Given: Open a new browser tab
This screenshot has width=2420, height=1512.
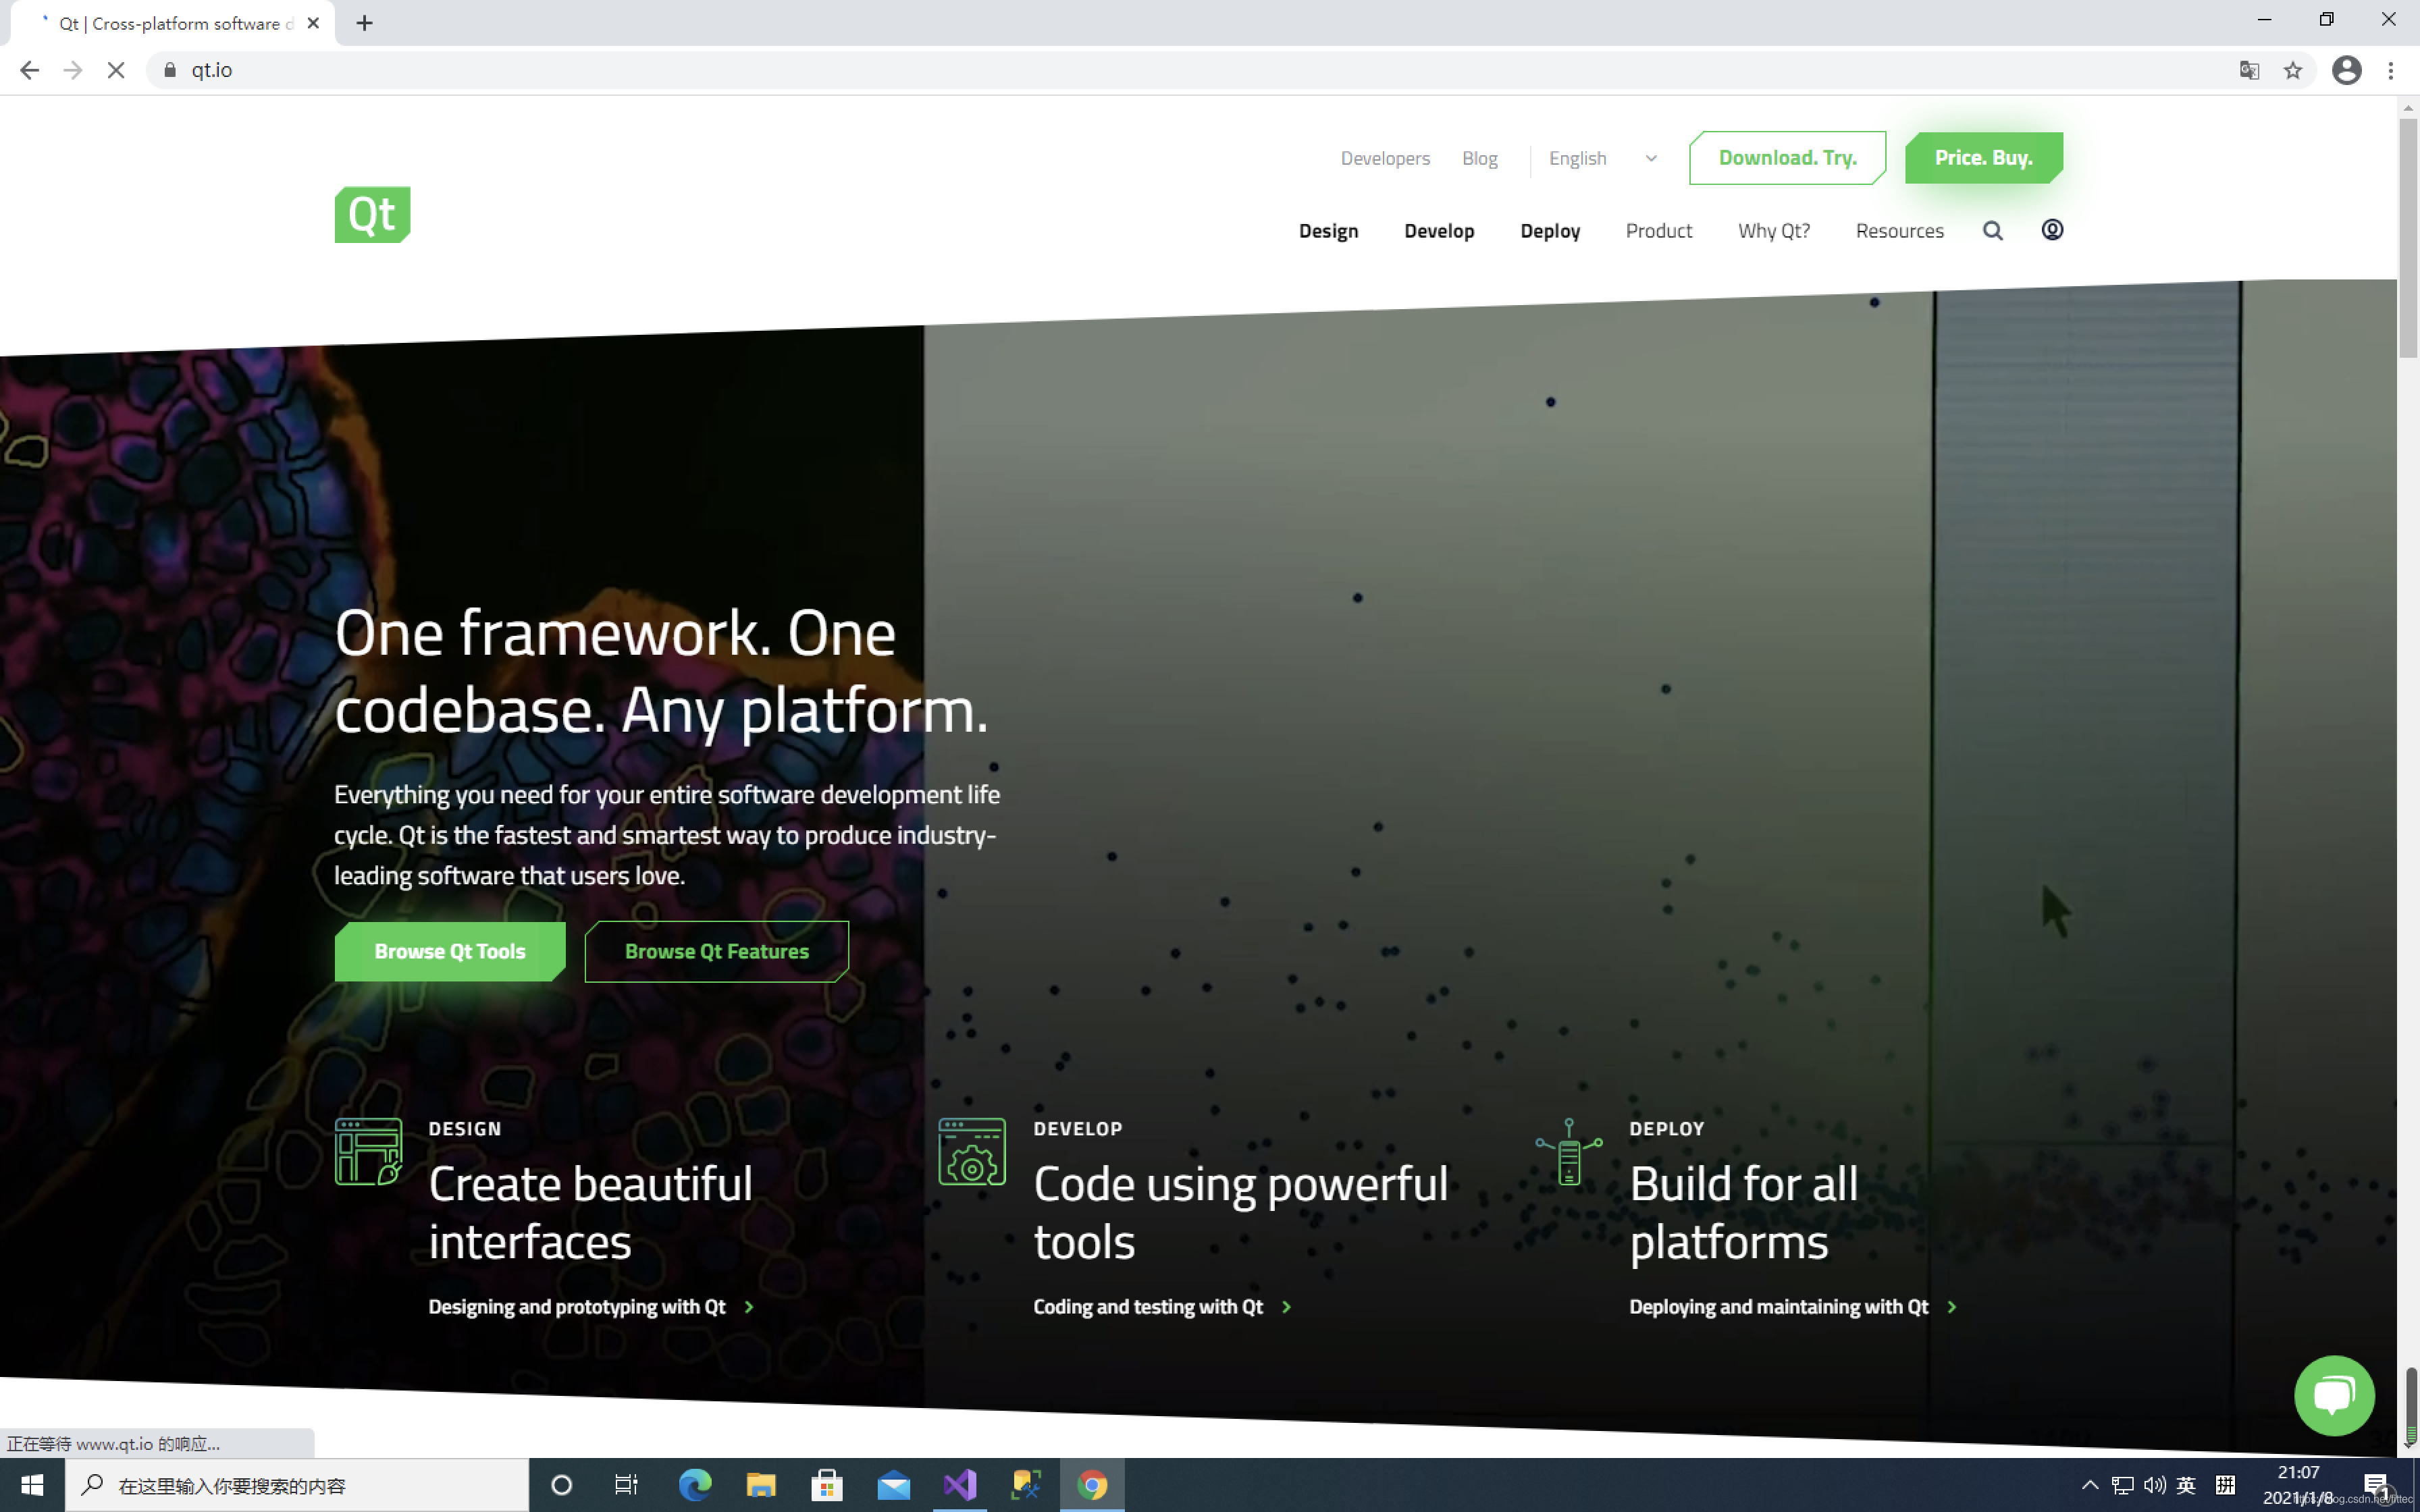Looking at the screenshot, I should (364, 23).
